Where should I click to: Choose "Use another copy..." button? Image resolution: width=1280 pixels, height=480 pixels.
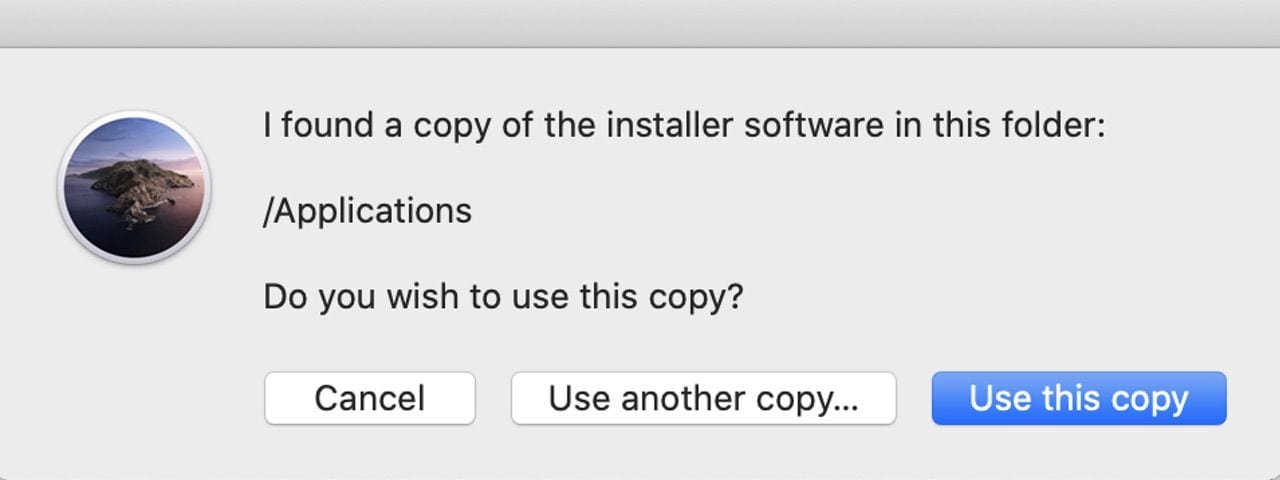[703, 398]
